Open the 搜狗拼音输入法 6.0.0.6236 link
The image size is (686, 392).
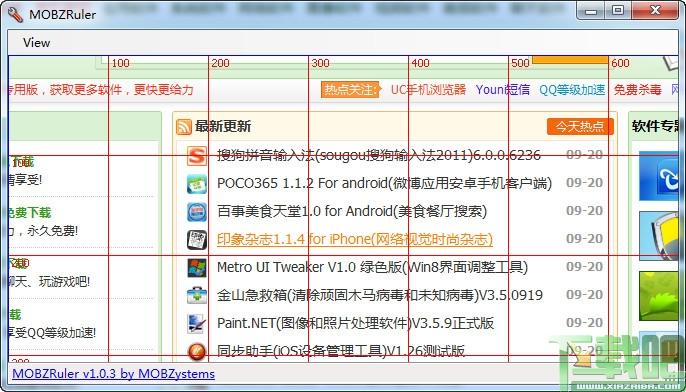[x=379, y=155]
